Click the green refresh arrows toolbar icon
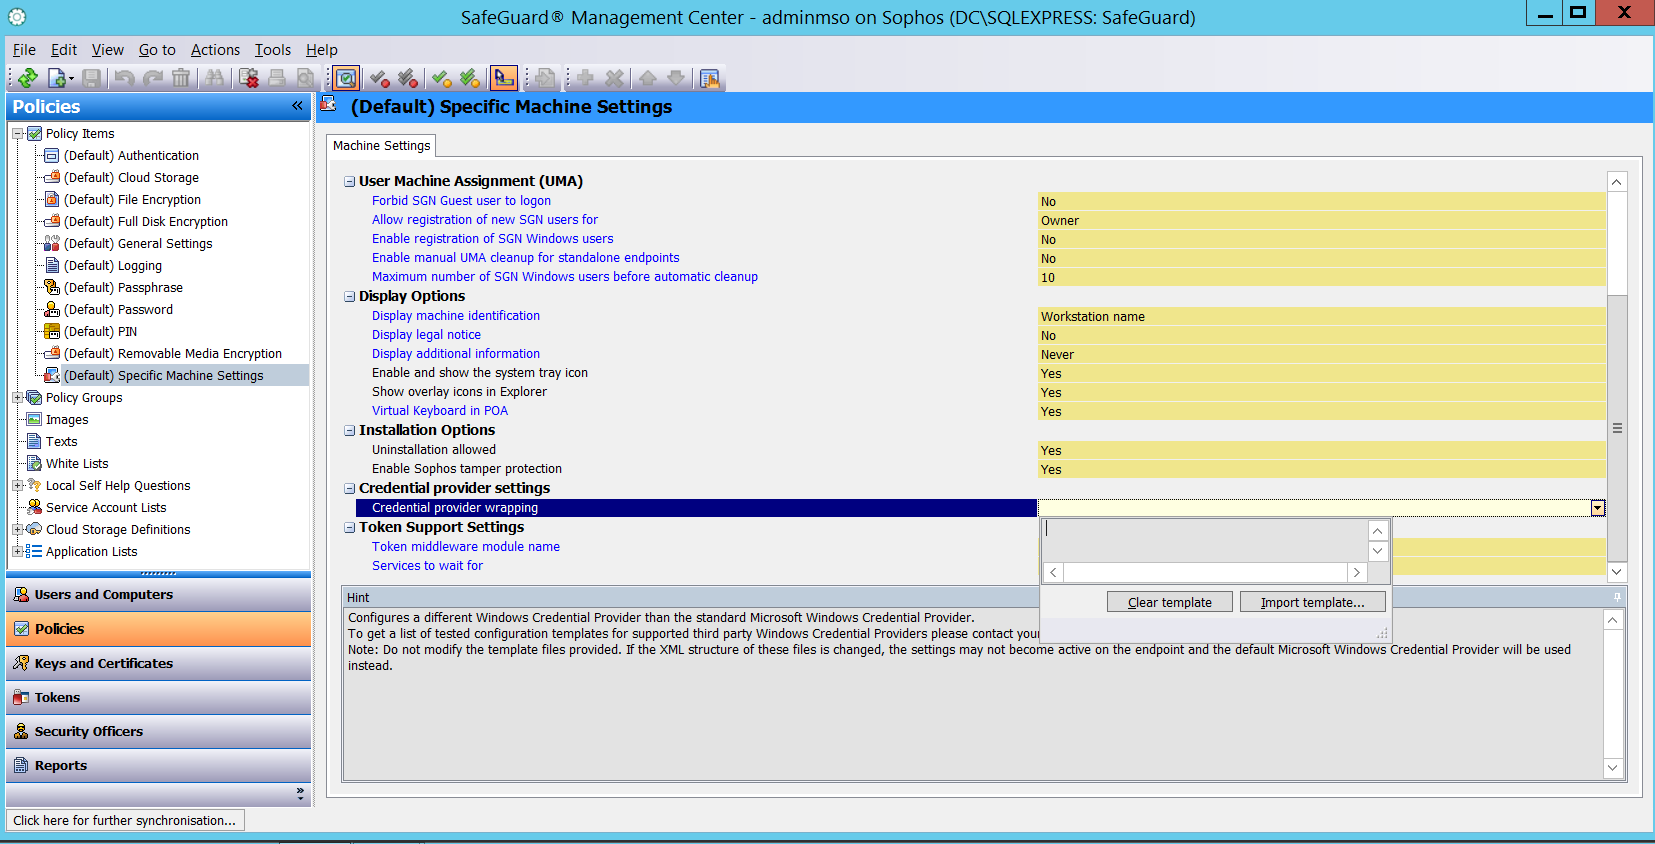1655x844 pixels. point(28,78)
